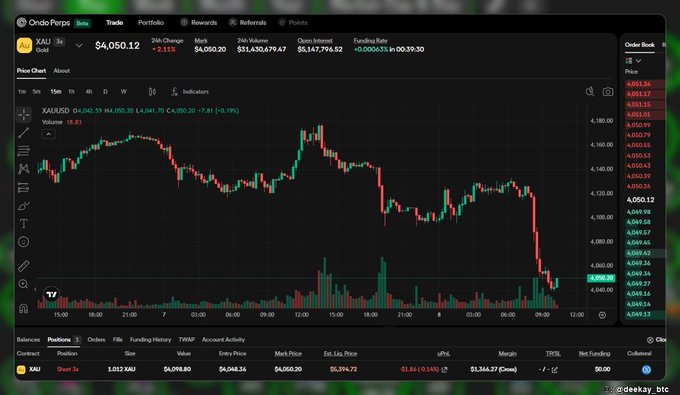Click the 4,050.20 current price axis label
The height and width of the screenshot is (395, 680).
pos(601,278)
